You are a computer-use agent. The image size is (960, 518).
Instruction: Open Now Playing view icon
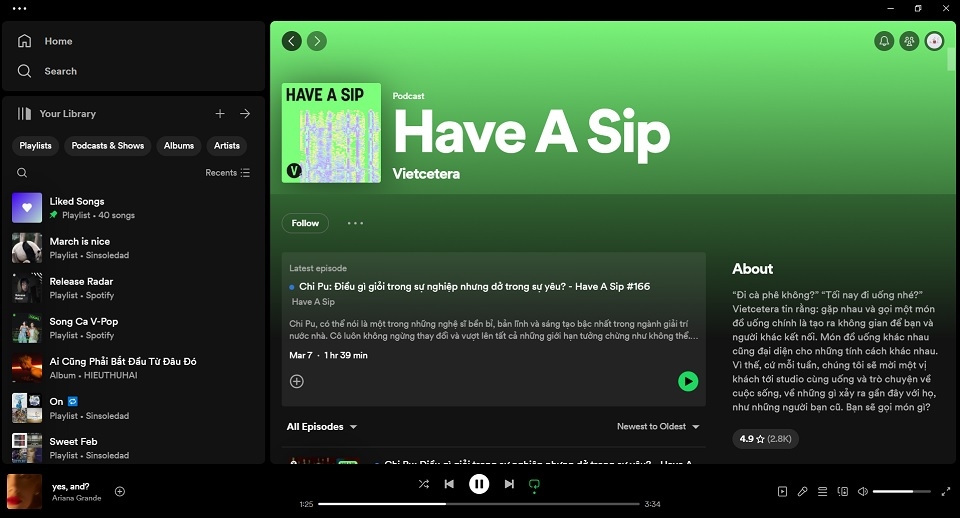click(782, 491)
